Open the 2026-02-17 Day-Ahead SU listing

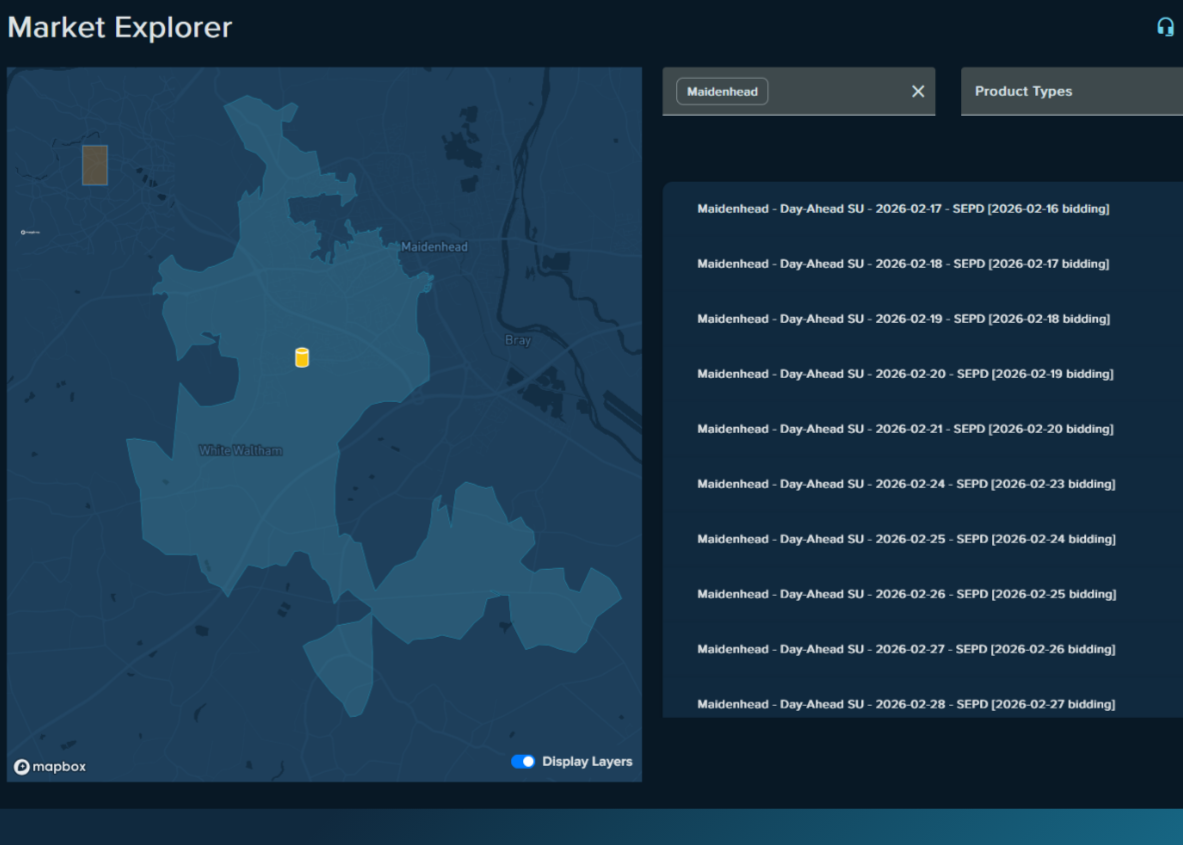point(902,209)
